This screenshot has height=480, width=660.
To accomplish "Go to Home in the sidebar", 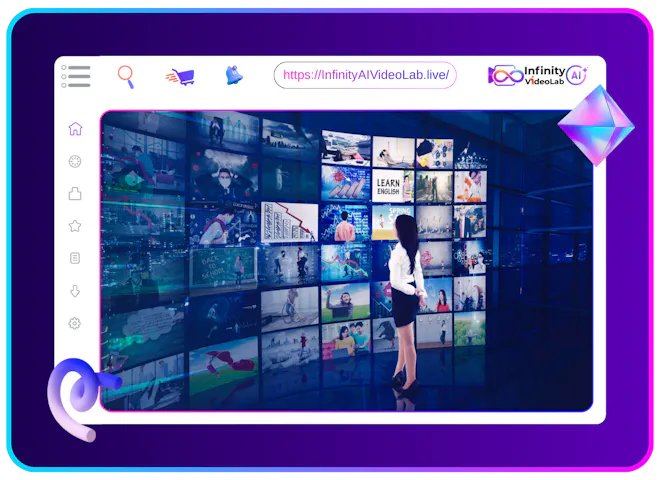I will [75, 129].
